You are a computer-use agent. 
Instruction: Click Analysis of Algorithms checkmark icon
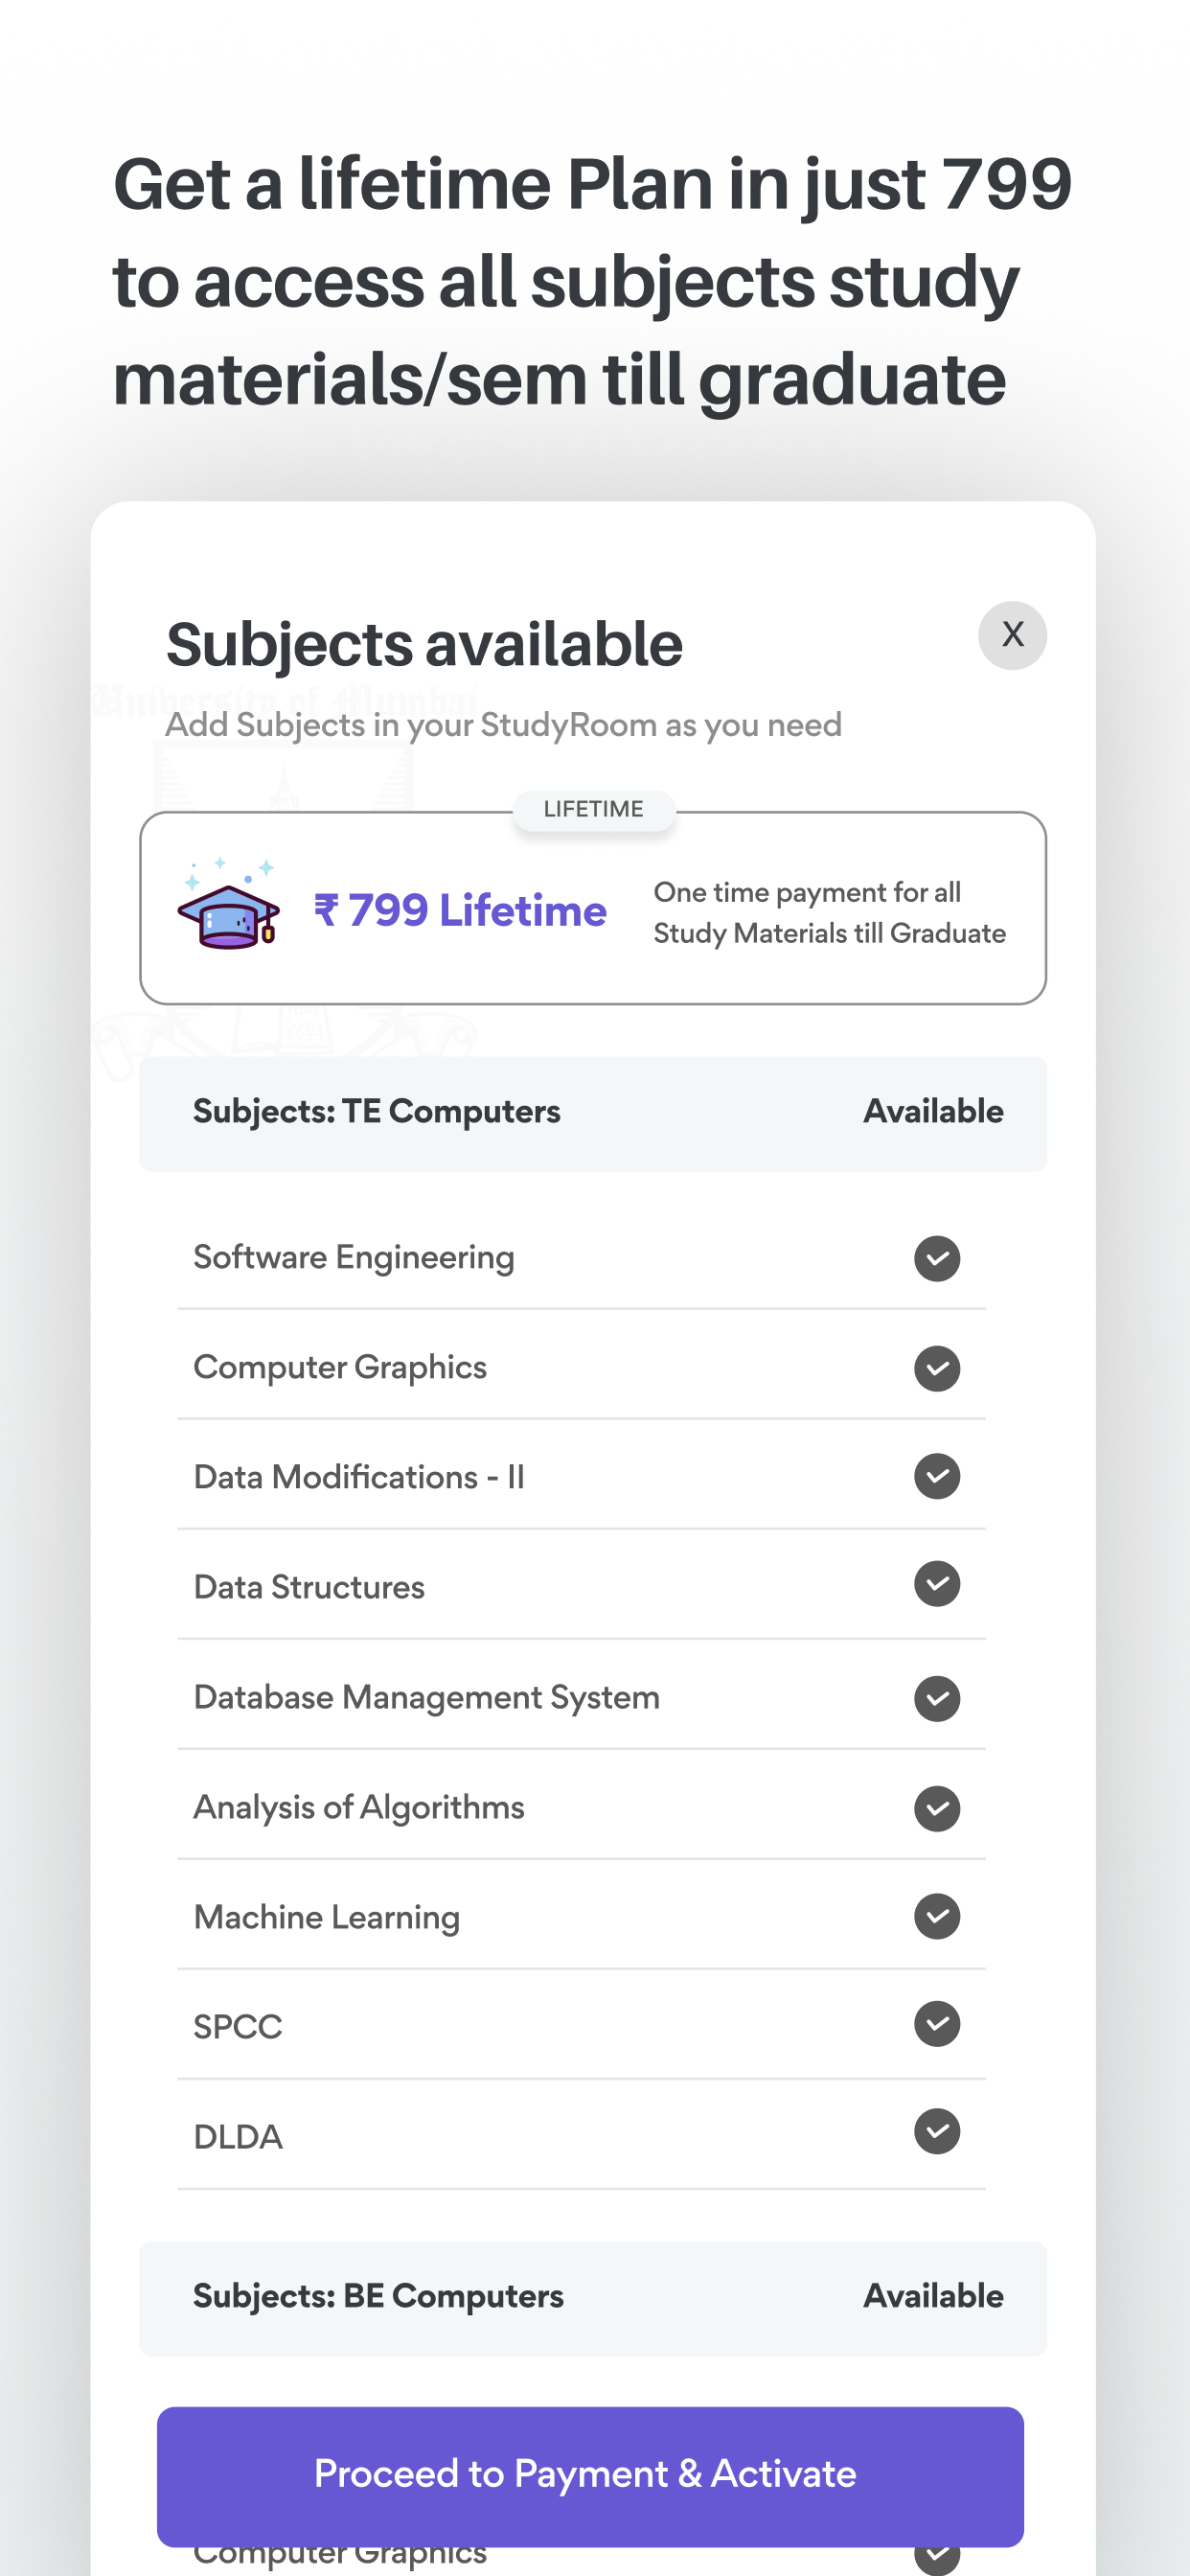click(937, 1808)
